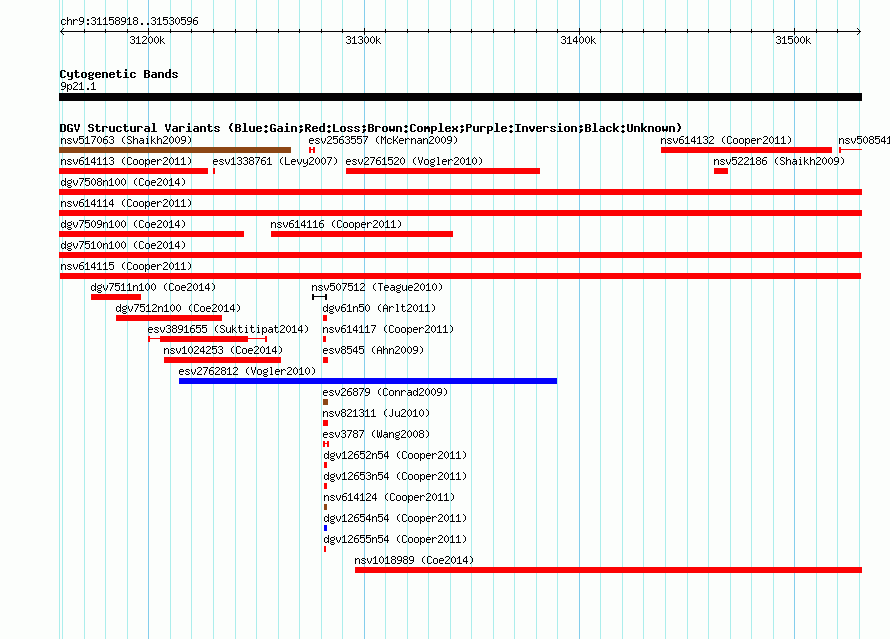The width and height of the screenshot is (890, 639).
Task: Click the chr9:31158918..31530596 coordinate label
Action: (129, 21)
